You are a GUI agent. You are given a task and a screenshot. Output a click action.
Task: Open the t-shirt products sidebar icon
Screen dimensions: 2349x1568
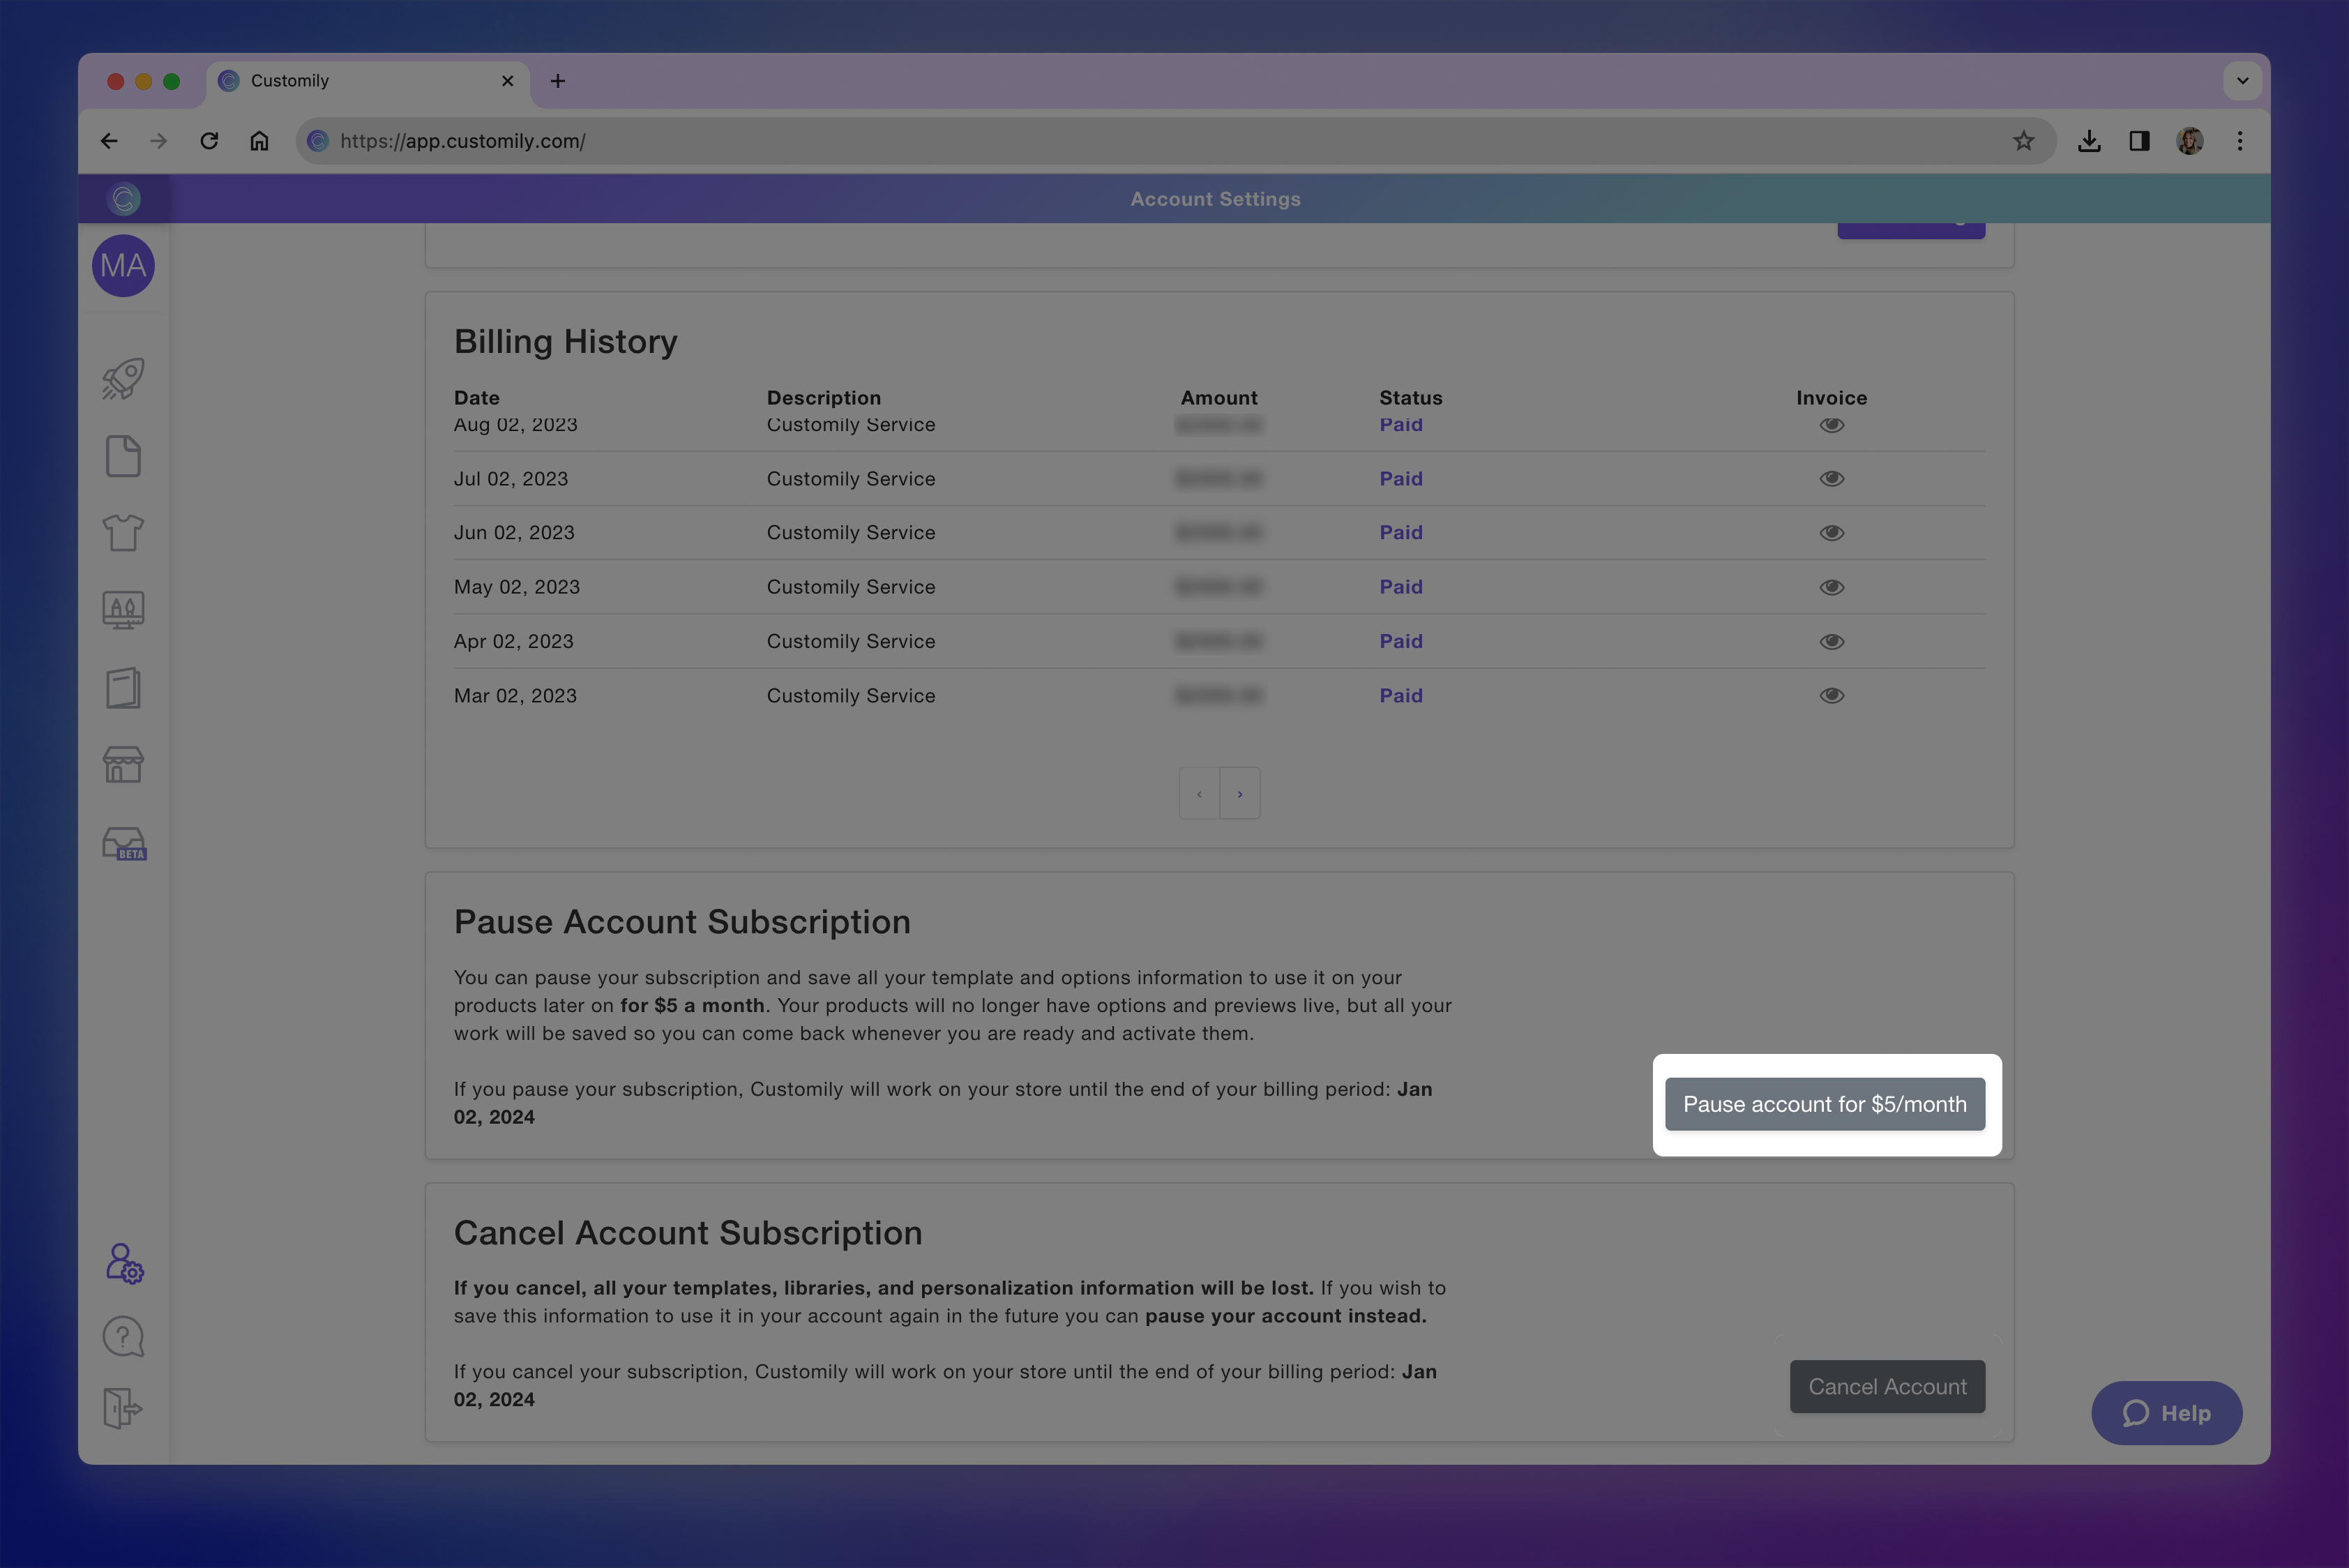click(123, 533)
